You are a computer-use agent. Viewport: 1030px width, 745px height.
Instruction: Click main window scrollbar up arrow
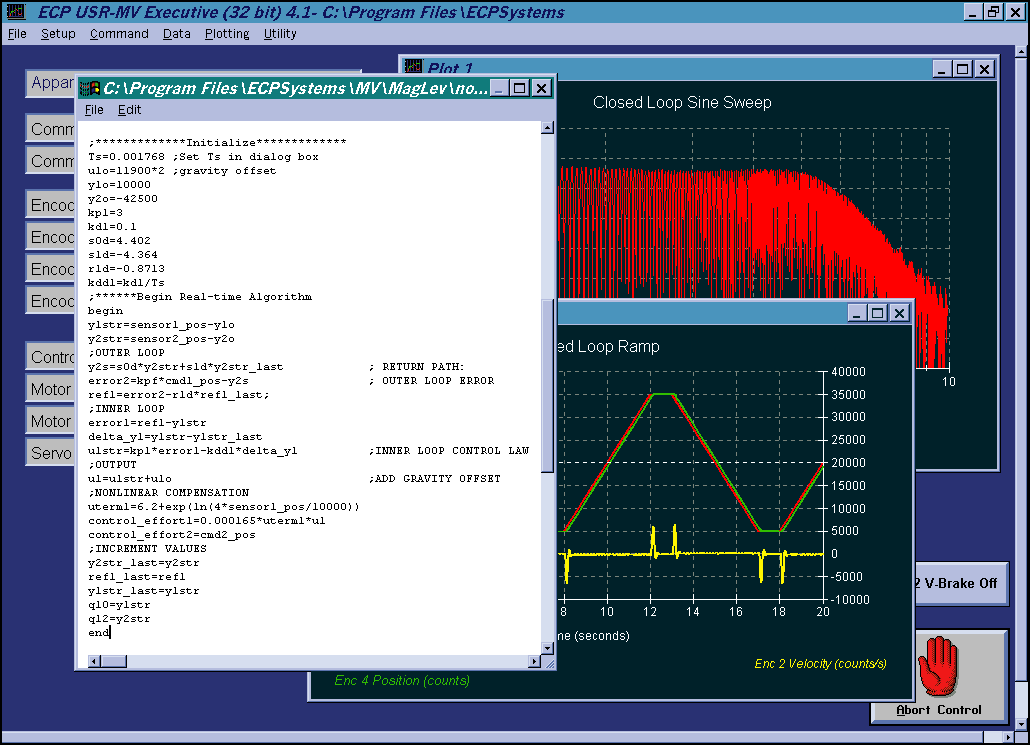coord(1021,51)
